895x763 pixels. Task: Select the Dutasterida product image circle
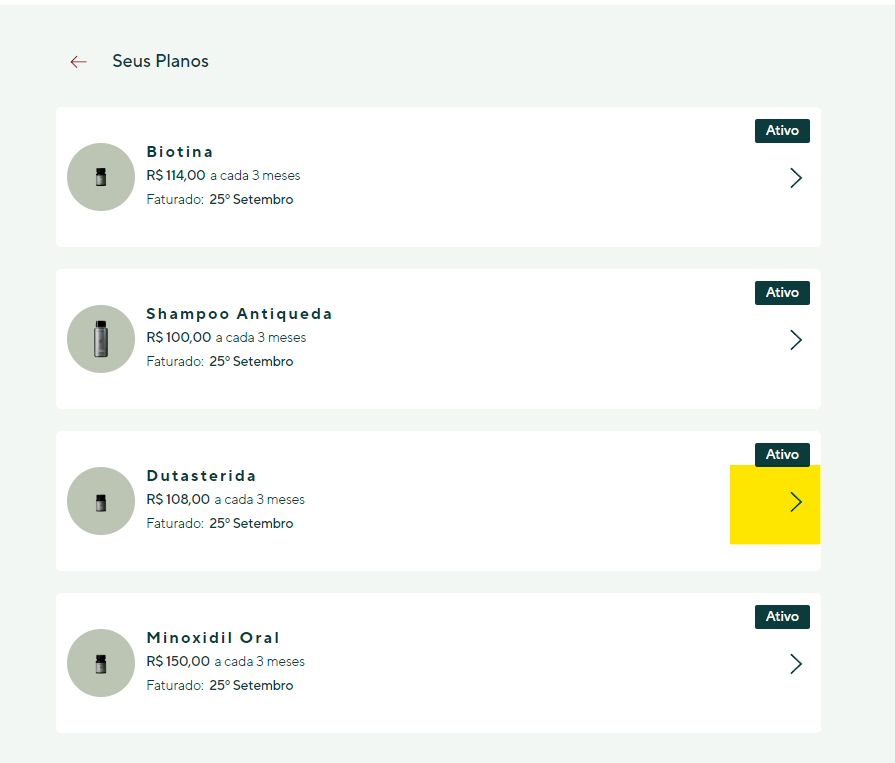[x=101, y=501]
